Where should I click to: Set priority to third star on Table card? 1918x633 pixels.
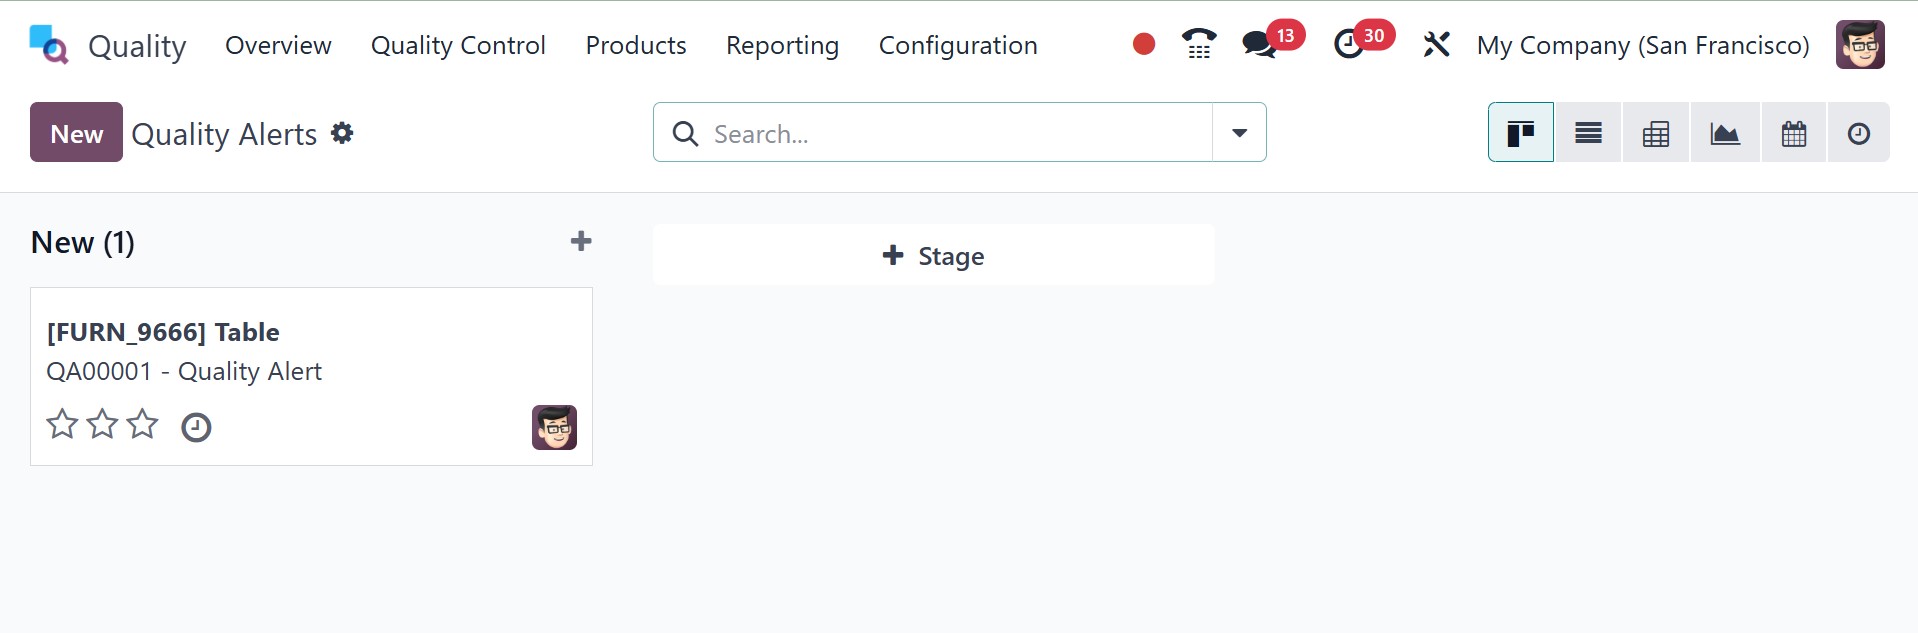click(x=142, y=425)
